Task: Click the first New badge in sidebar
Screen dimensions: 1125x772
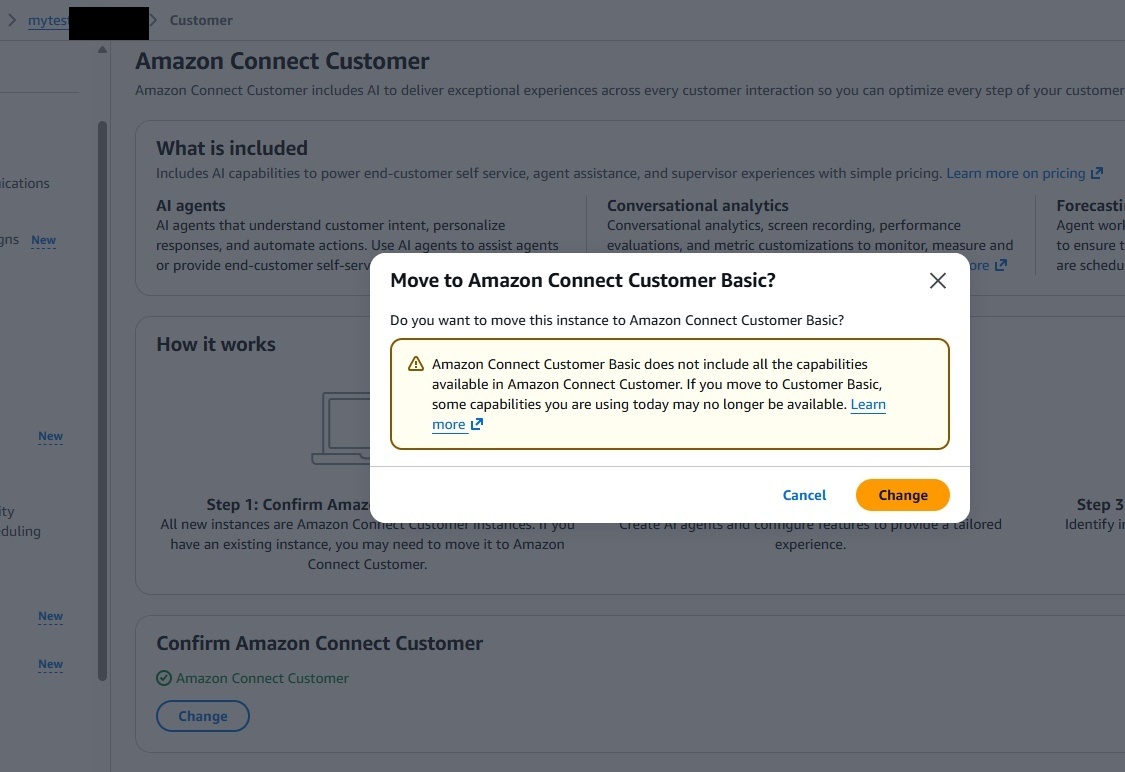Action: click(x=44, y=240)
